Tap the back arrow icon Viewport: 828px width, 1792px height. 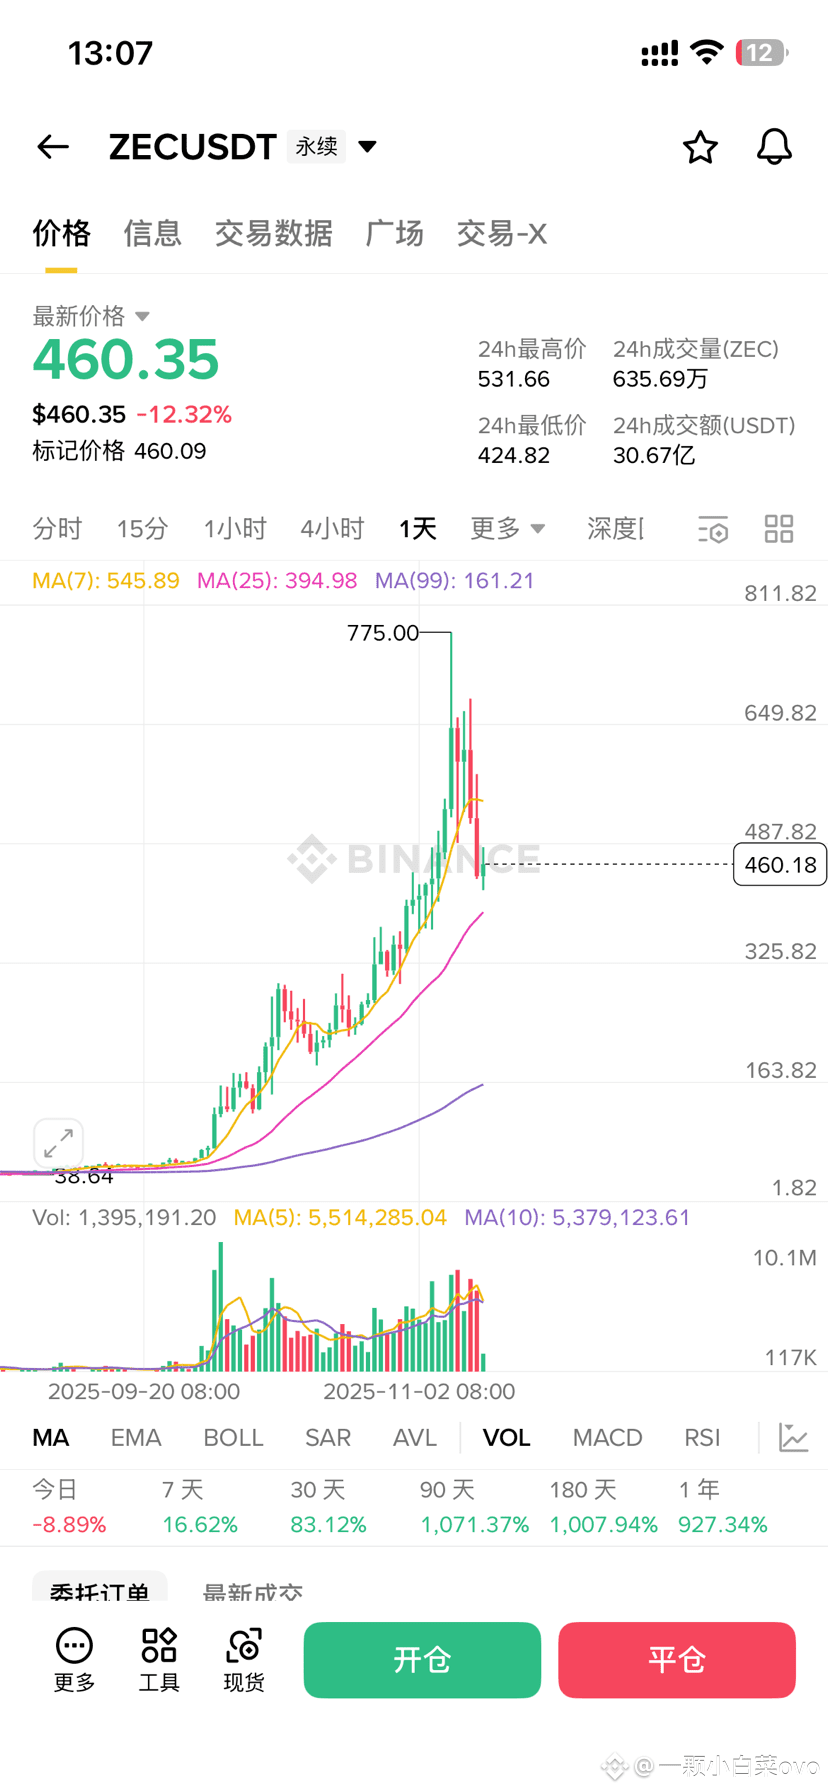(x=53, y=147)
